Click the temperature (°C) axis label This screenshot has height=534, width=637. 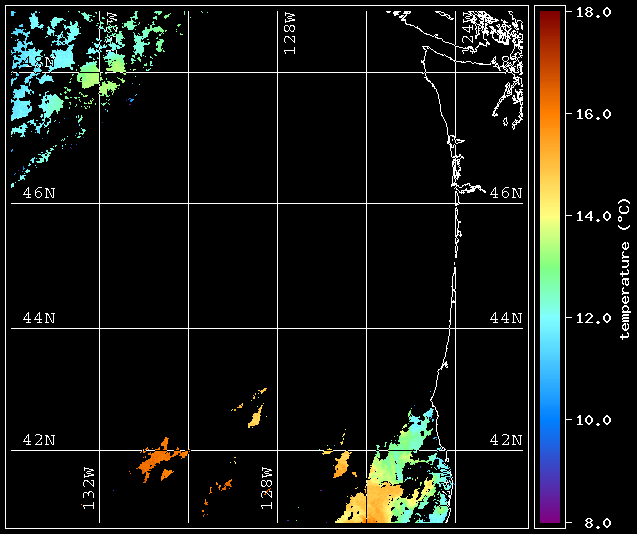(x=625, y=268)
